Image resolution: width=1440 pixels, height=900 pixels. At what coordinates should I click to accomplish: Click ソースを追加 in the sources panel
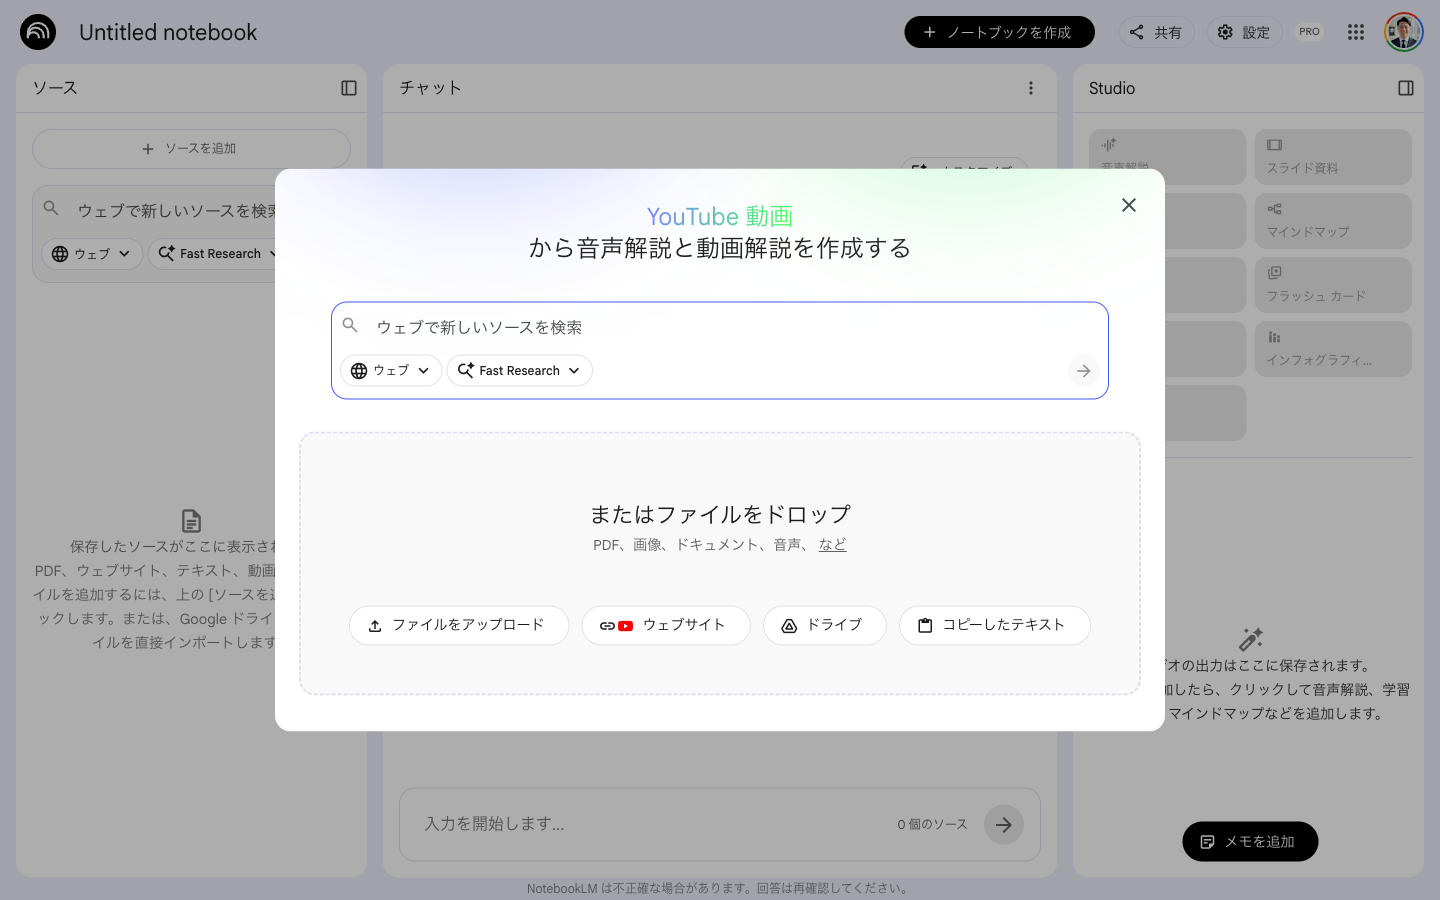pos(191,148)
